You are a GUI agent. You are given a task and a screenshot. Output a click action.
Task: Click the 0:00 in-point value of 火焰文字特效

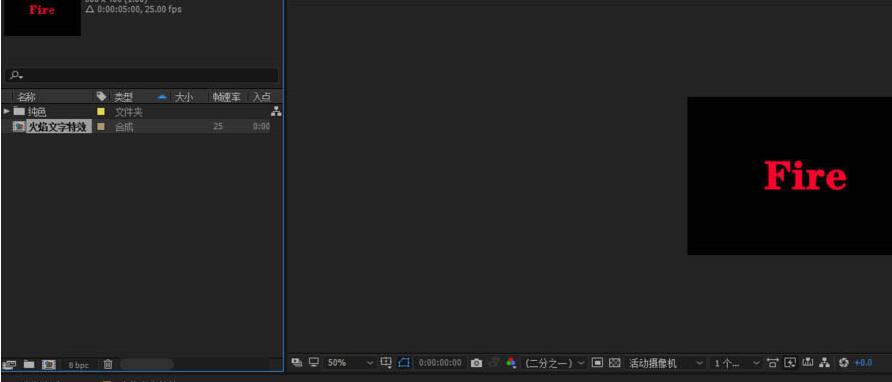pyautogui.click(x=261, y=126)
